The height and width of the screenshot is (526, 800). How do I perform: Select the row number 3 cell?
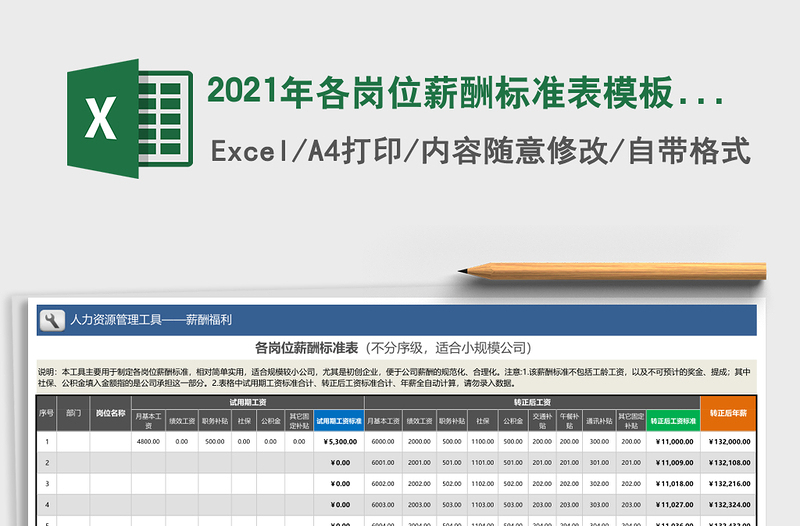point(47,484)
